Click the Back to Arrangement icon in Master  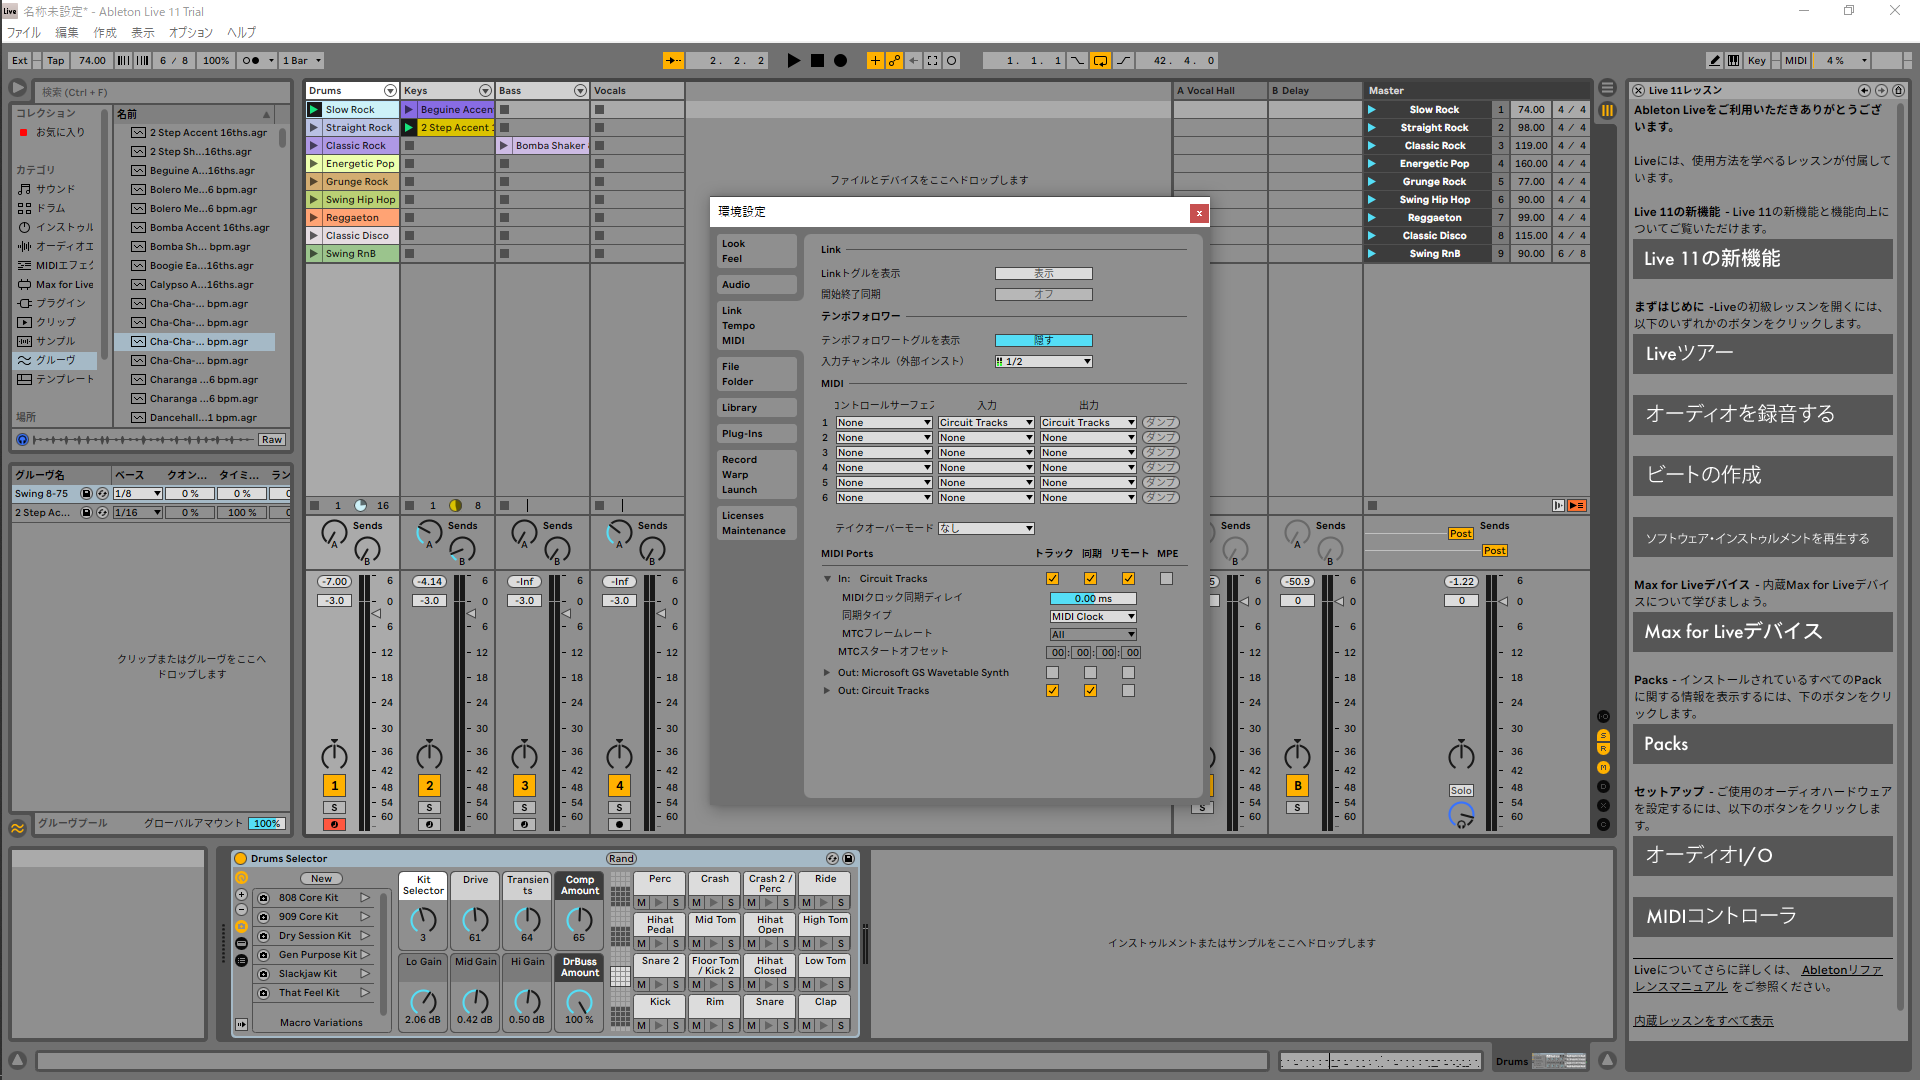[x=1577, y=506]
